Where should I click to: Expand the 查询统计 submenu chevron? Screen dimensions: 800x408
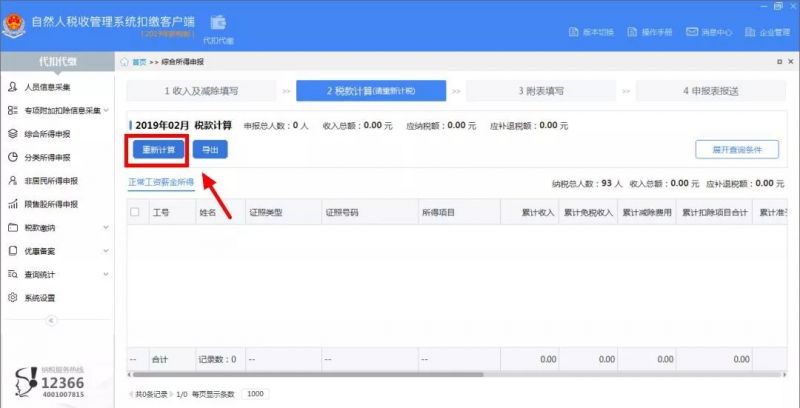[x=106, y=274]
